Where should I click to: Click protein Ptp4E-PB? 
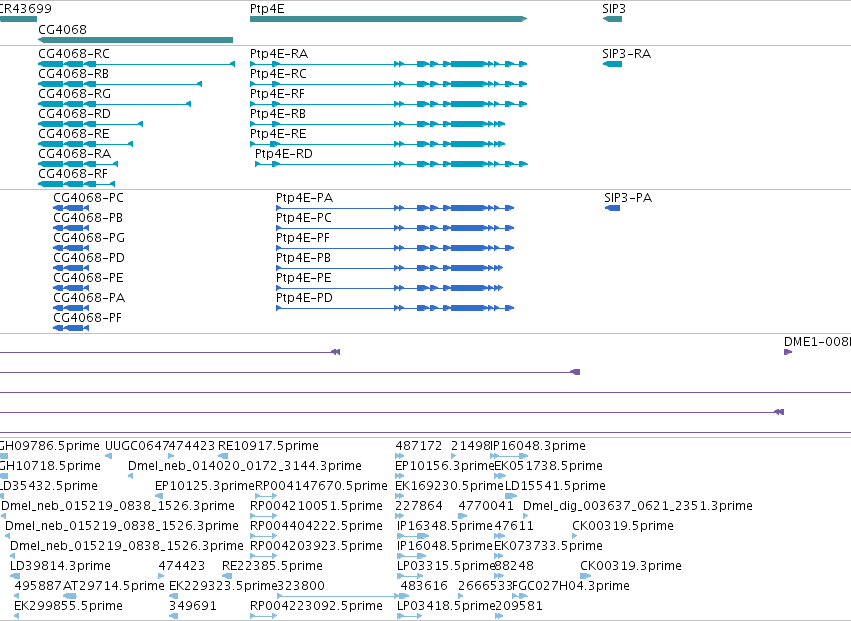point(303,258)
